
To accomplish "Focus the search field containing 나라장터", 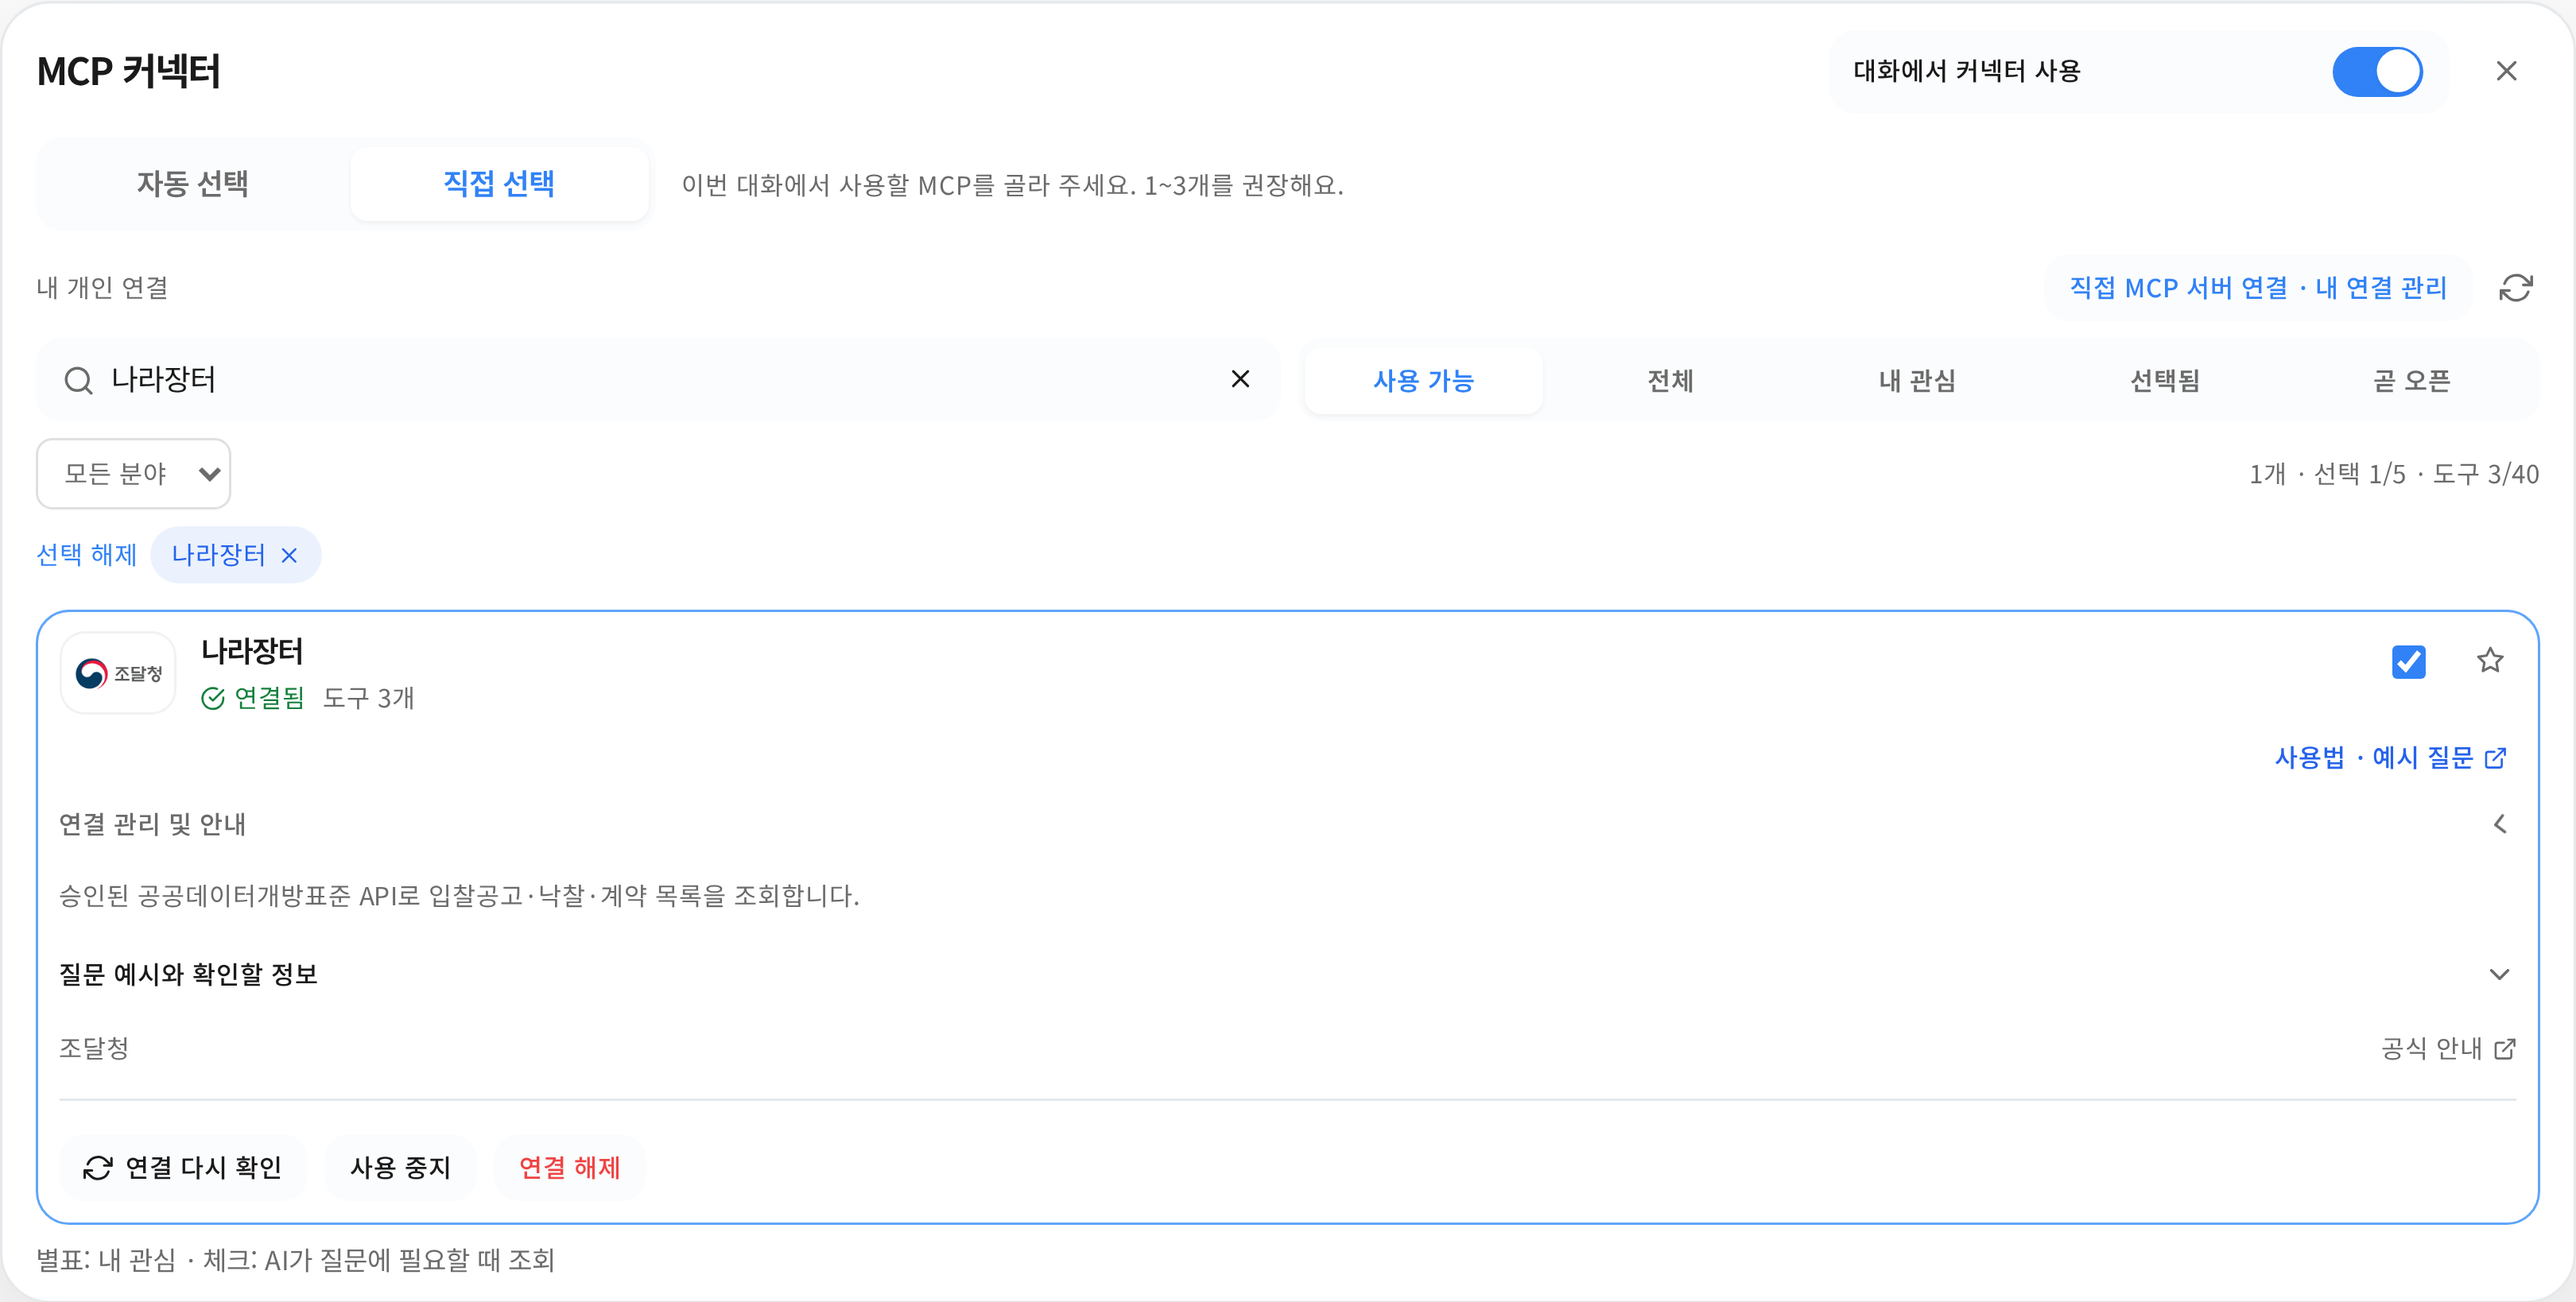I will pos(658,380).
